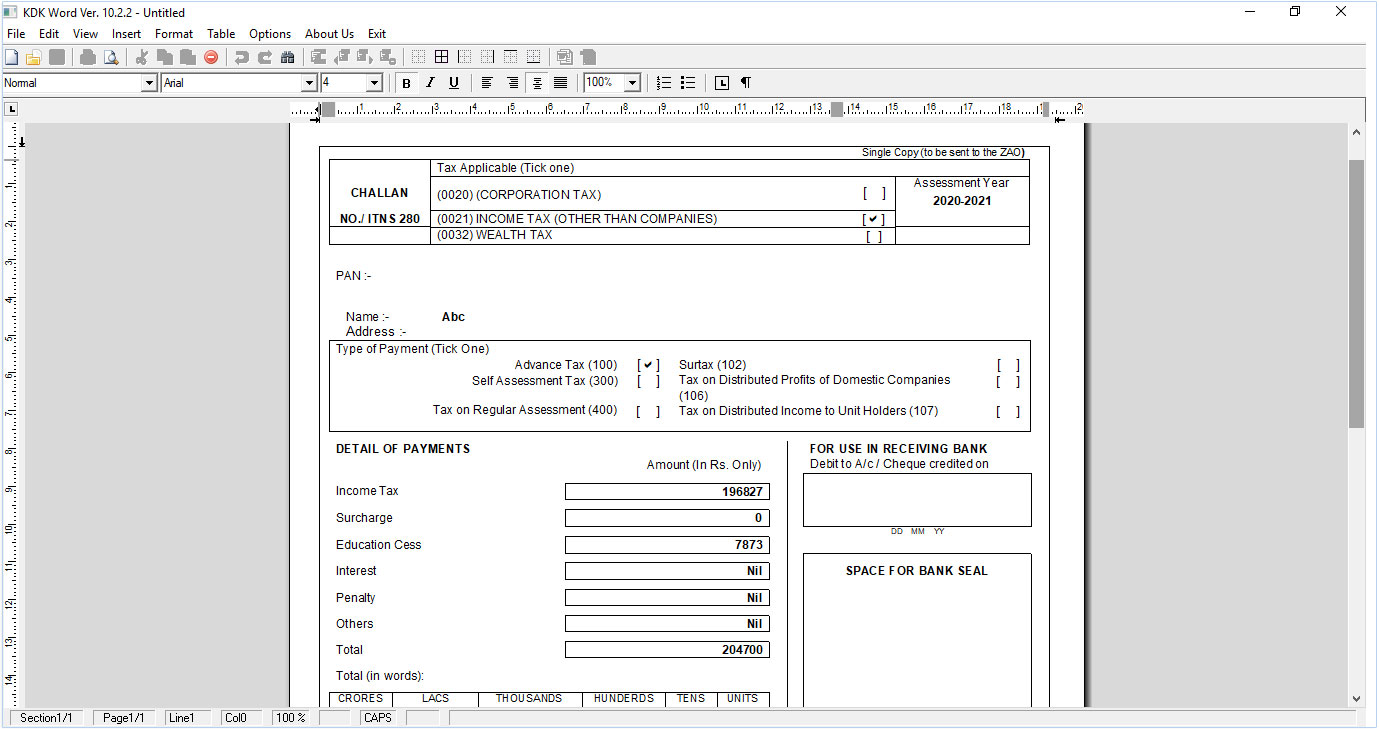The image size is (1379, 729).
Task: Click the "SPACE FOR BANK SEAL" heading
Action: [x=917, y=571]
